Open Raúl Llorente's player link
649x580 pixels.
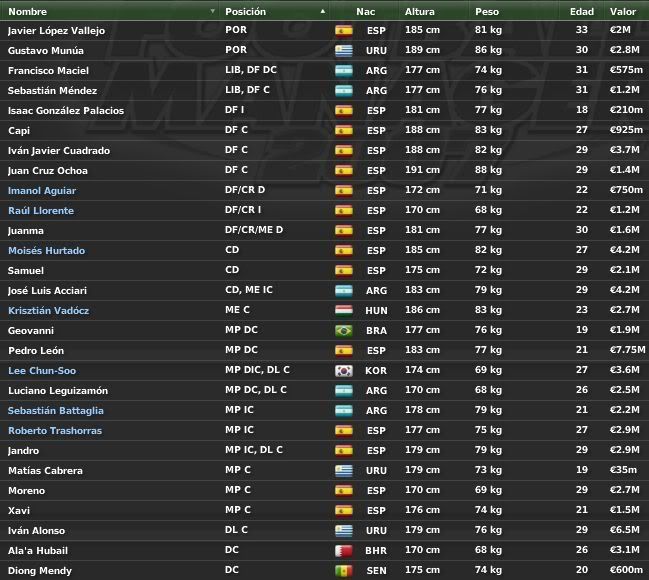[x=41, y=211]
